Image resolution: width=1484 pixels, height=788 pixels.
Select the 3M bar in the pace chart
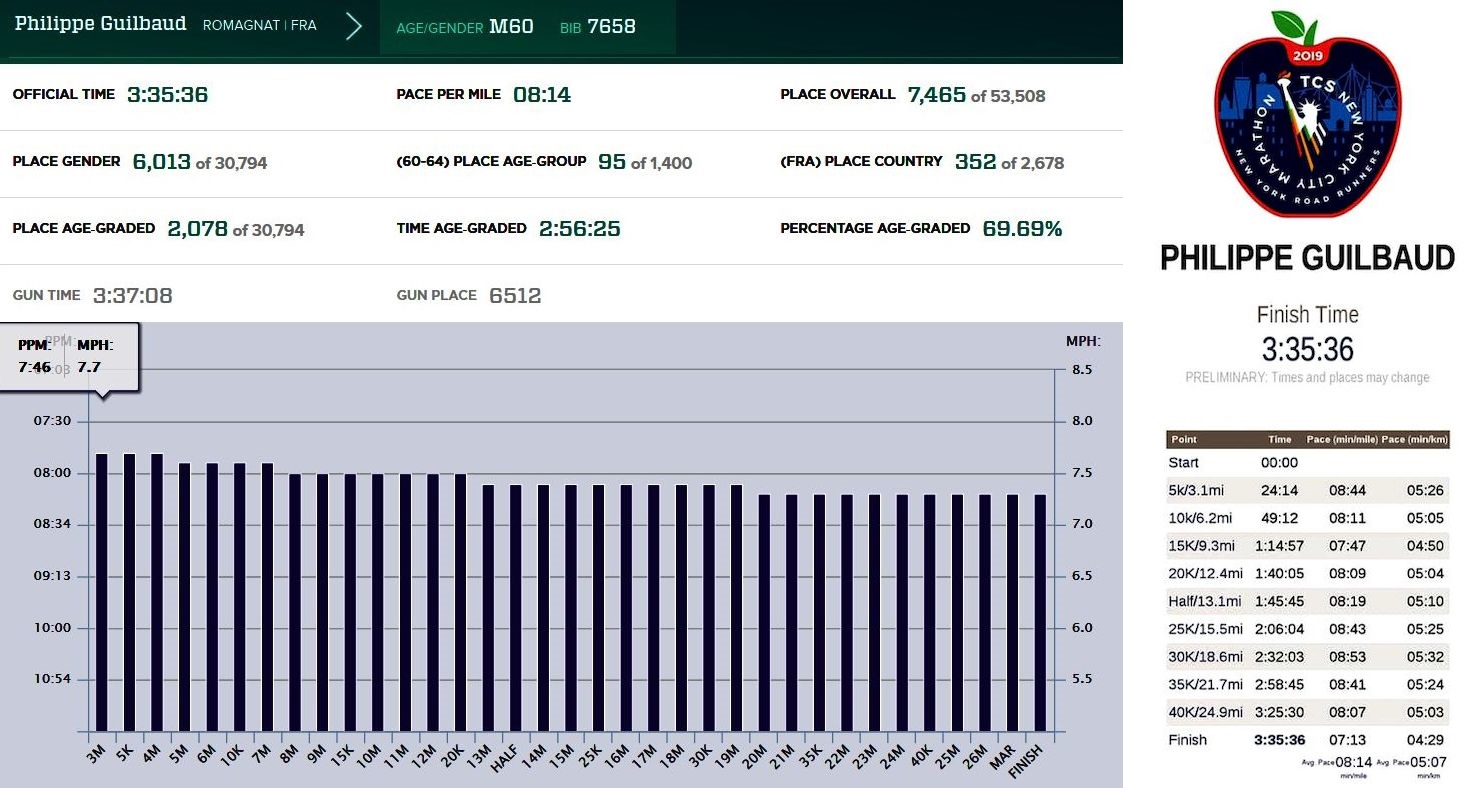tap(101, 592)
